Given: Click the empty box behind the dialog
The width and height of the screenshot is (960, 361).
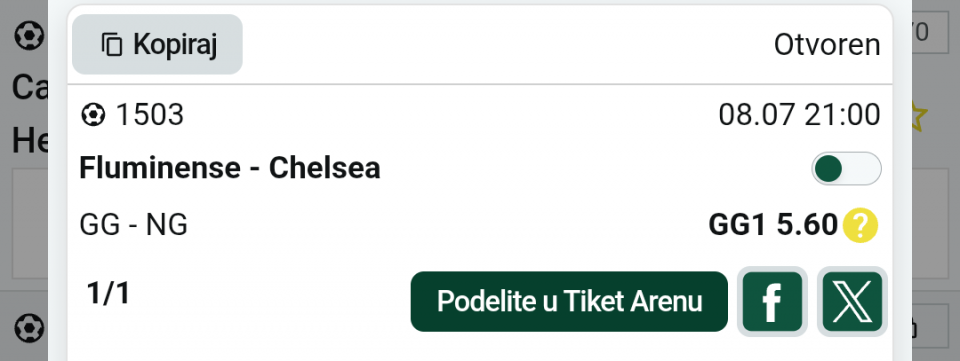Looking at the screenshot, I should click(x=31, y=224).
